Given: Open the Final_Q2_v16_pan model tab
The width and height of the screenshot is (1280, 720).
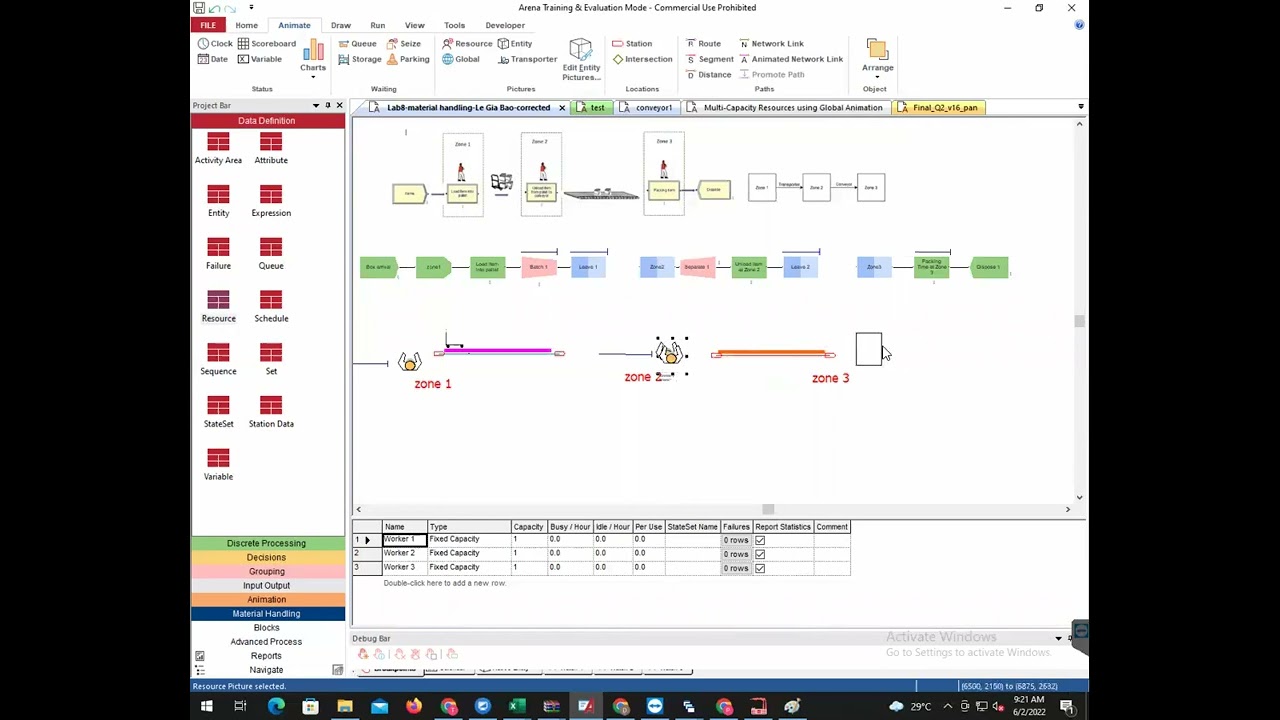Looking at the screenshot, I should point(938,107).
